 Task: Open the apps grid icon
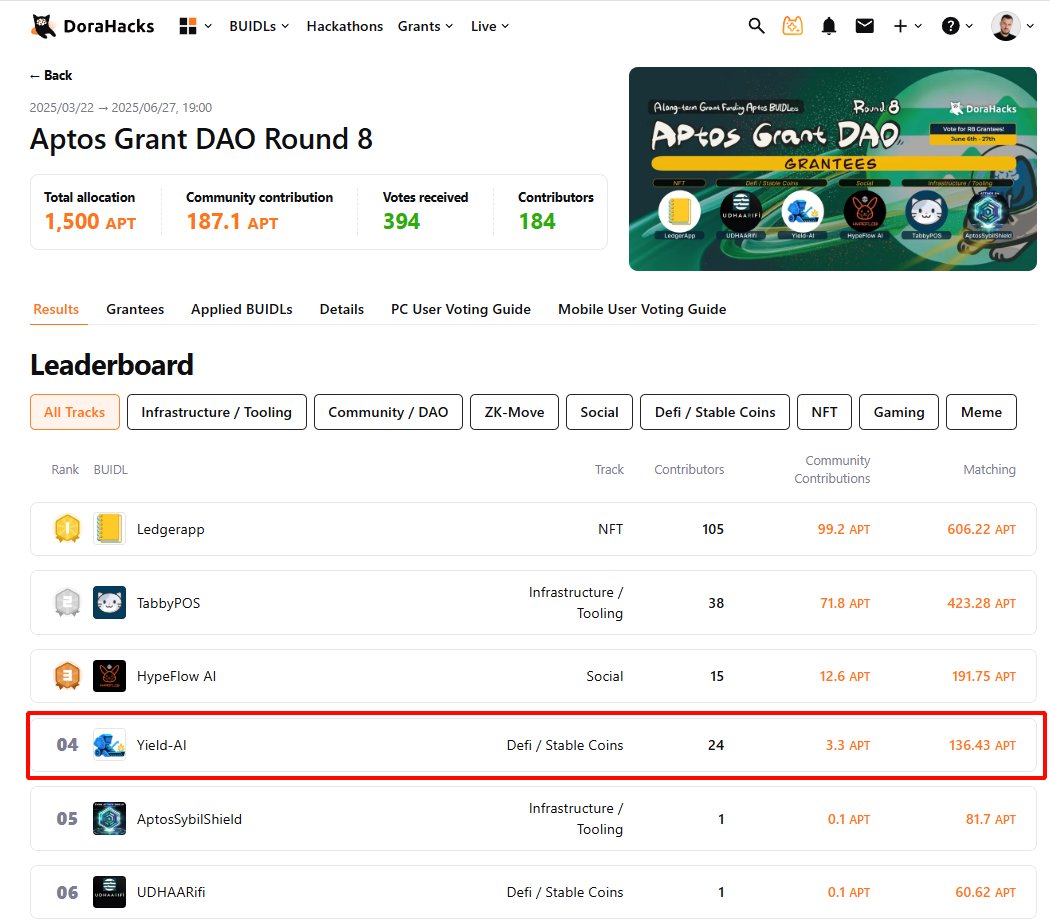point(188,26)
